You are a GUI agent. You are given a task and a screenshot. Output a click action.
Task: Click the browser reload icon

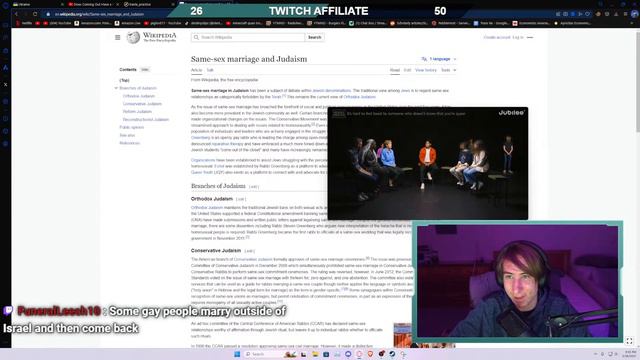pos(35,14)
